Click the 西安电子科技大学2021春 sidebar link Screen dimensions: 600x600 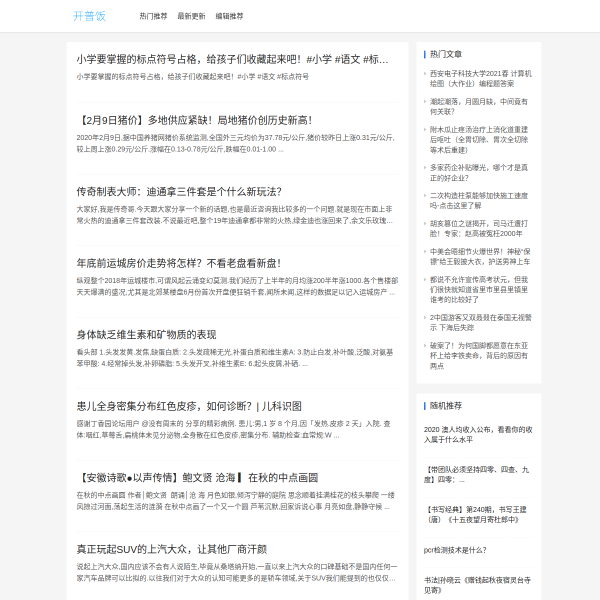point(480,79)
